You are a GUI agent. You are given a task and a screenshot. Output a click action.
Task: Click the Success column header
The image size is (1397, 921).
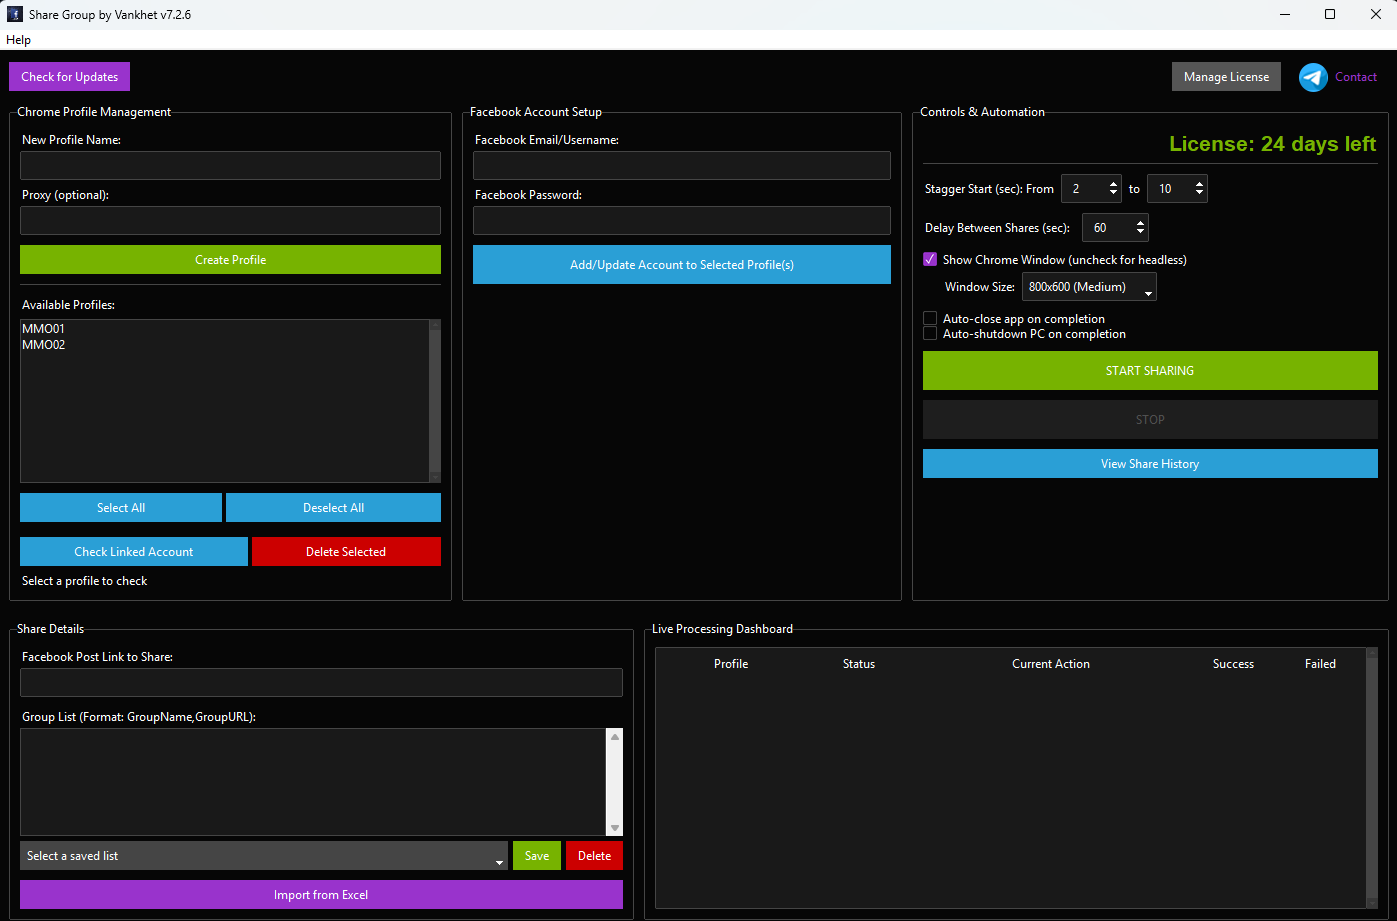[x=1233, y=664]
